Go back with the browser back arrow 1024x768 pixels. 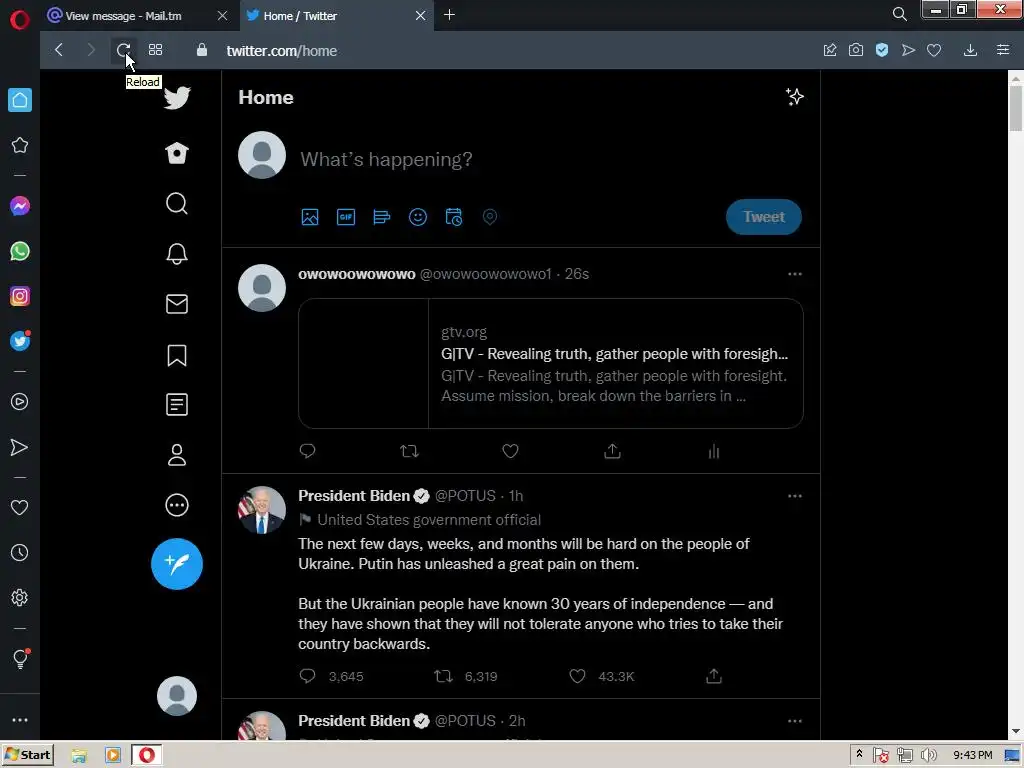[59, 50]
